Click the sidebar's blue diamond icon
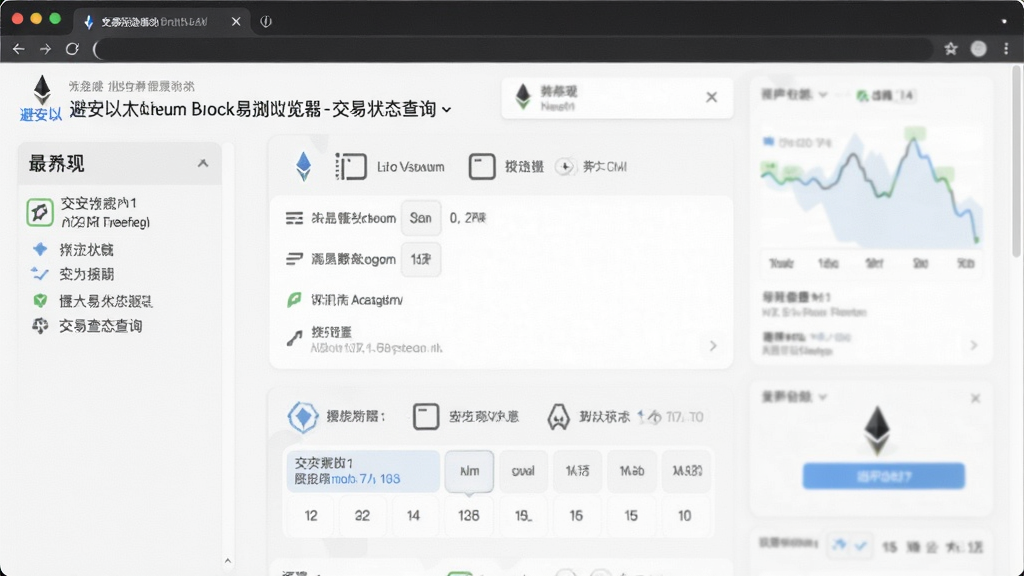Screen dimensions: 1024x576 pyautogui.click(x=40, y=249)
